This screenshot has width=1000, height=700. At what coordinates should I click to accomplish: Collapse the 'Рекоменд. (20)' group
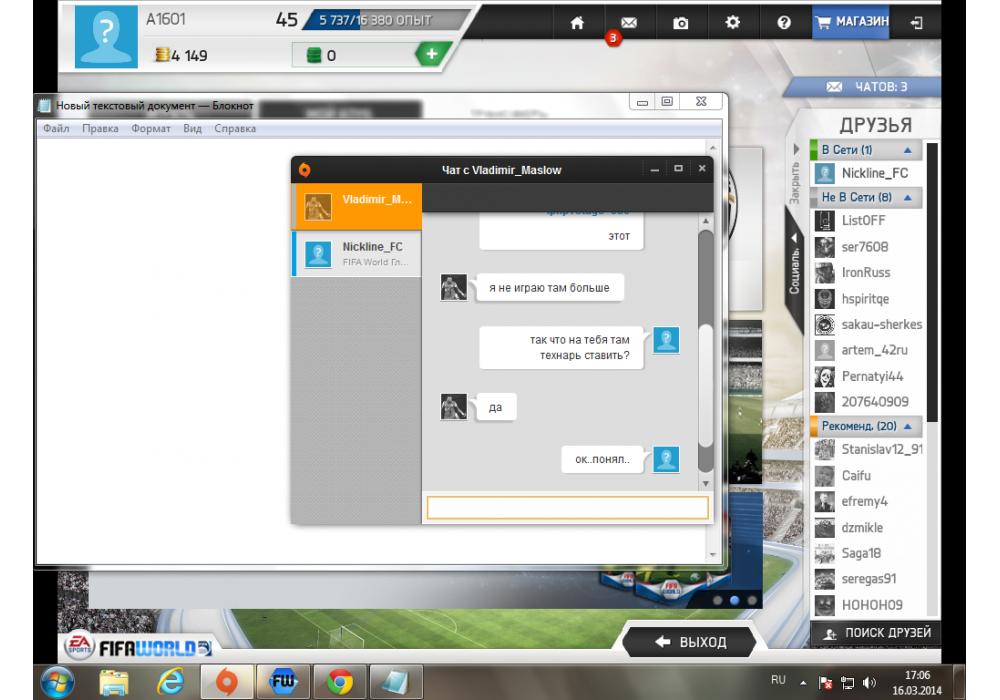click(x=907, y=427)
